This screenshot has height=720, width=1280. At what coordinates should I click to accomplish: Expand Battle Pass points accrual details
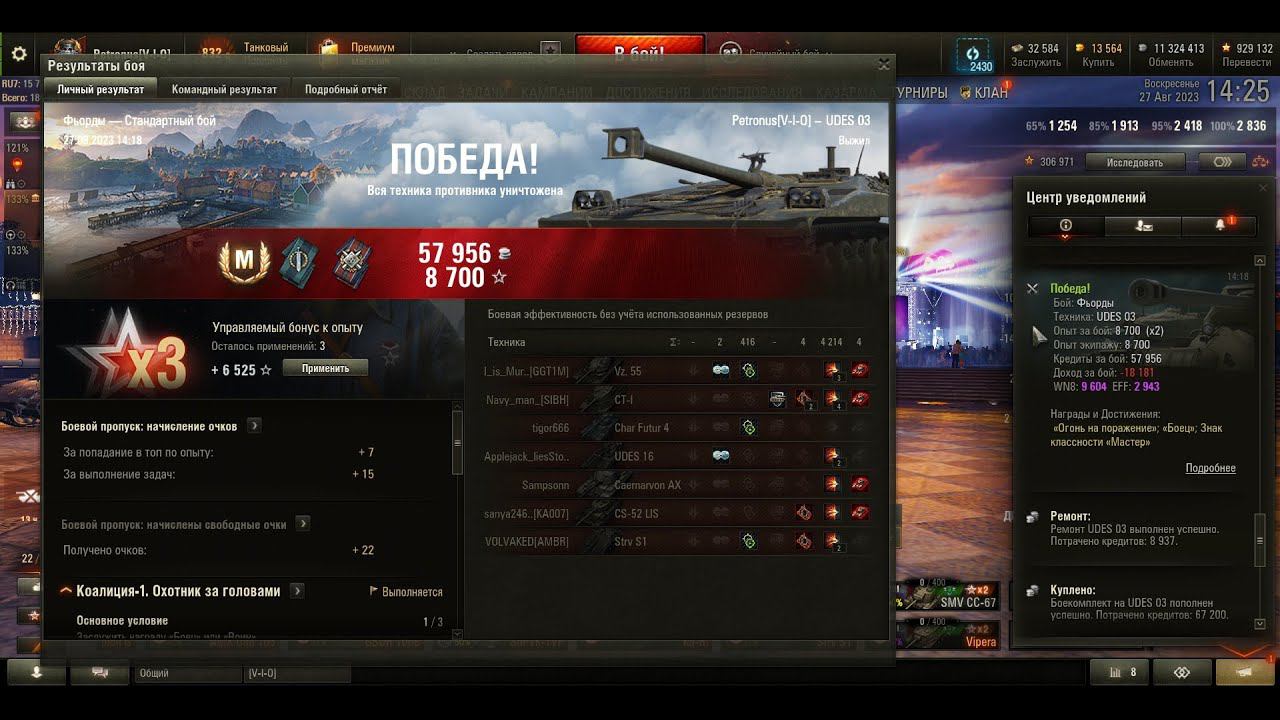click(254, 426)
